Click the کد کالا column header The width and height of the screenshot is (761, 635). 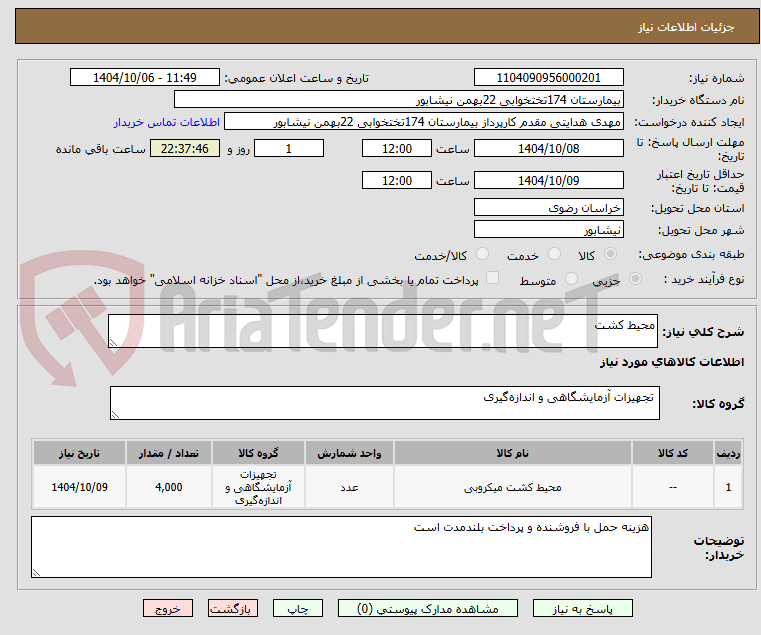[673, 453]
